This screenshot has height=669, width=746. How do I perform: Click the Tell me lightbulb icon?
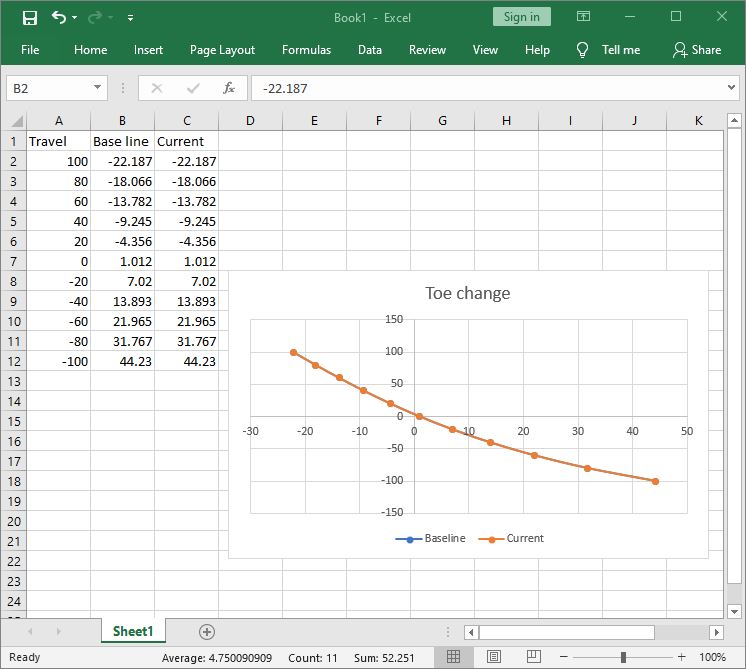(x=583, y=50)
